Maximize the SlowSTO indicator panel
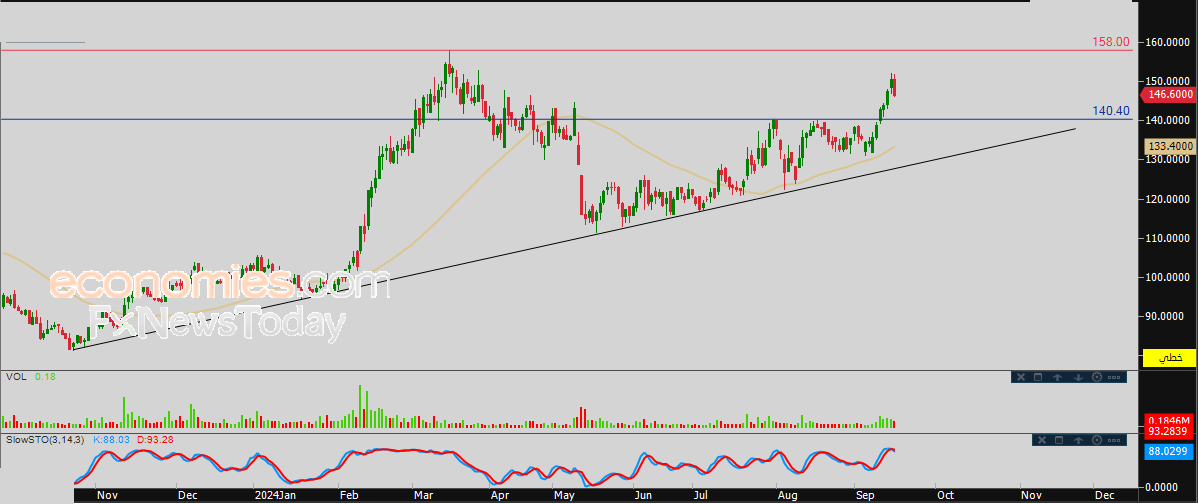The width and height of the screenshot is (1198, 504). (x=1059, y=440)
